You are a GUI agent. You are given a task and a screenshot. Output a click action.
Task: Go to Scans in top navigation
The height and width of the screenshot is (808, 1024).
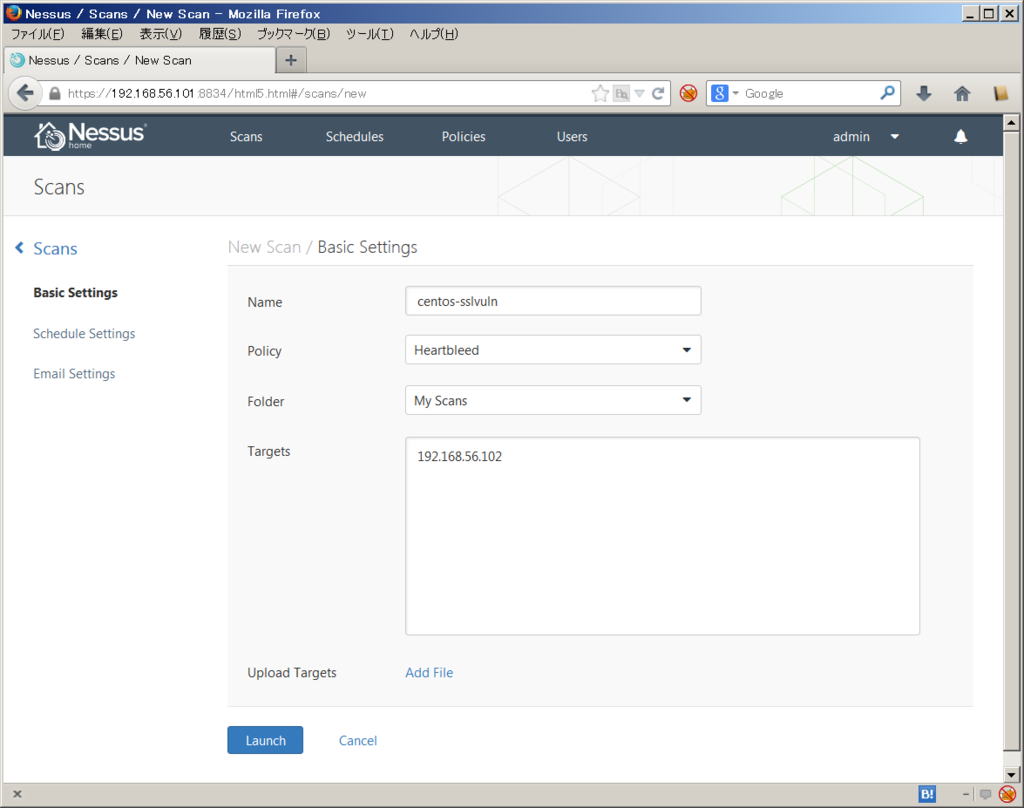click(x=246, y=137)
